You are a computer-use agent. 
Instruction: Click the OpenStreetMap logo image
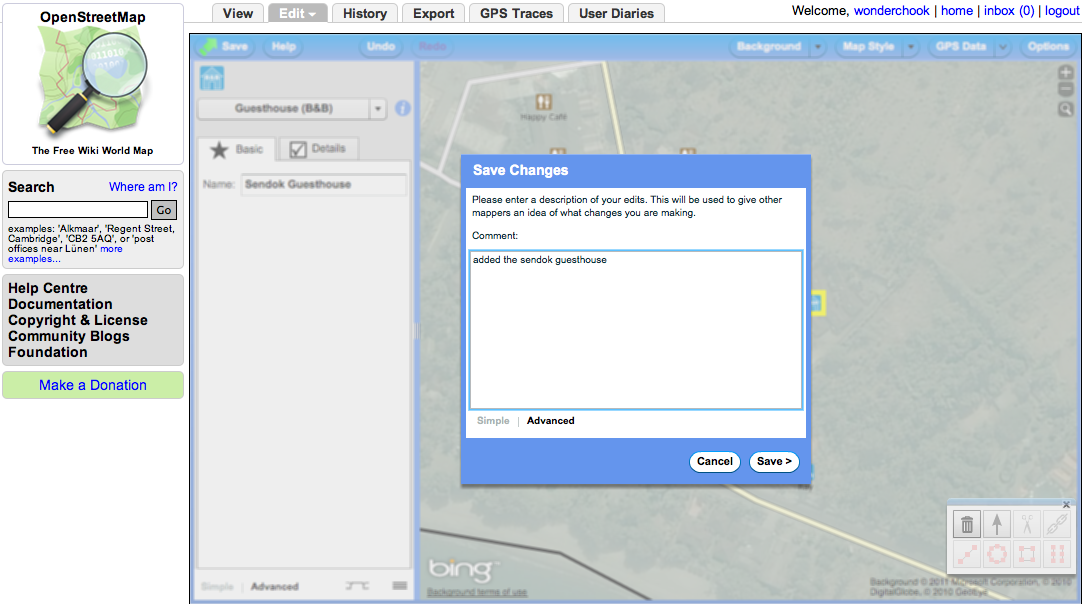[92, 82]
